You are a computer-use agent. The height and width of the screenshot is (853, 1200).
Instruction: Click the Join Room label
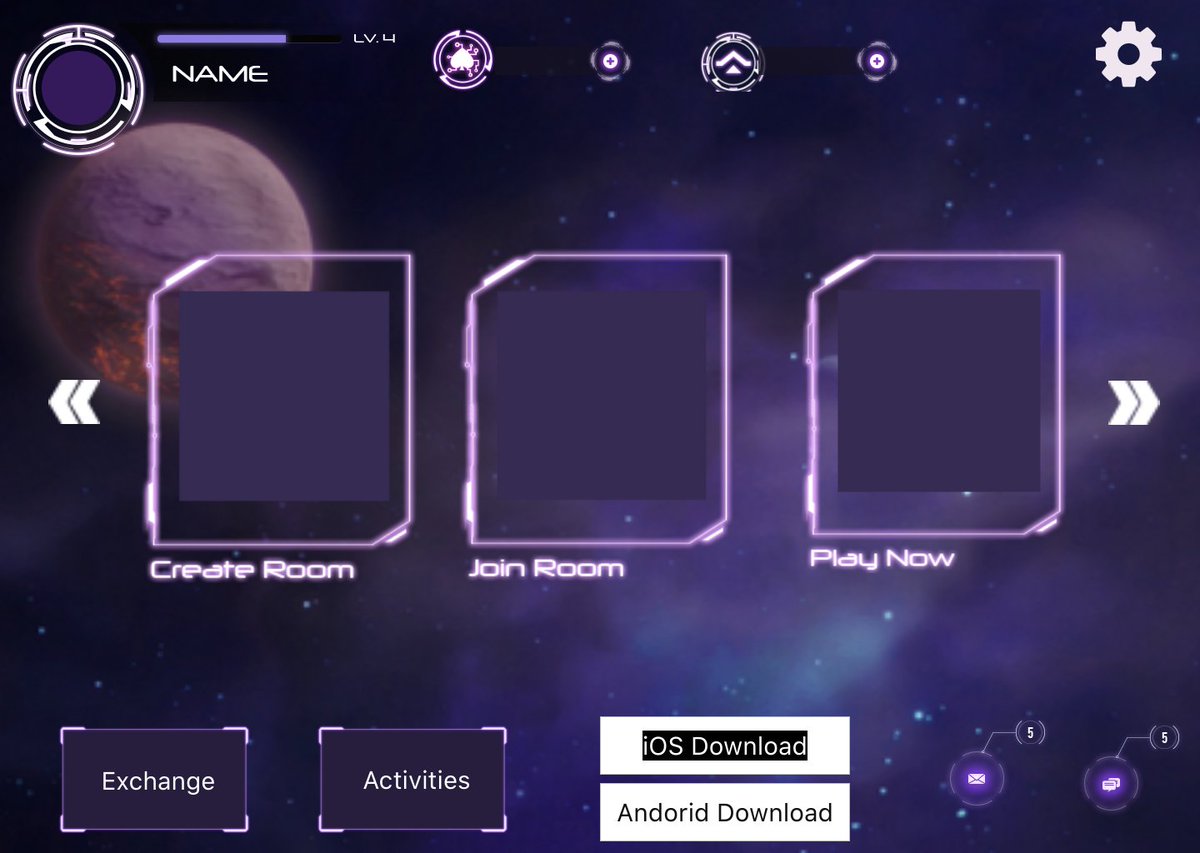point(547,568)
